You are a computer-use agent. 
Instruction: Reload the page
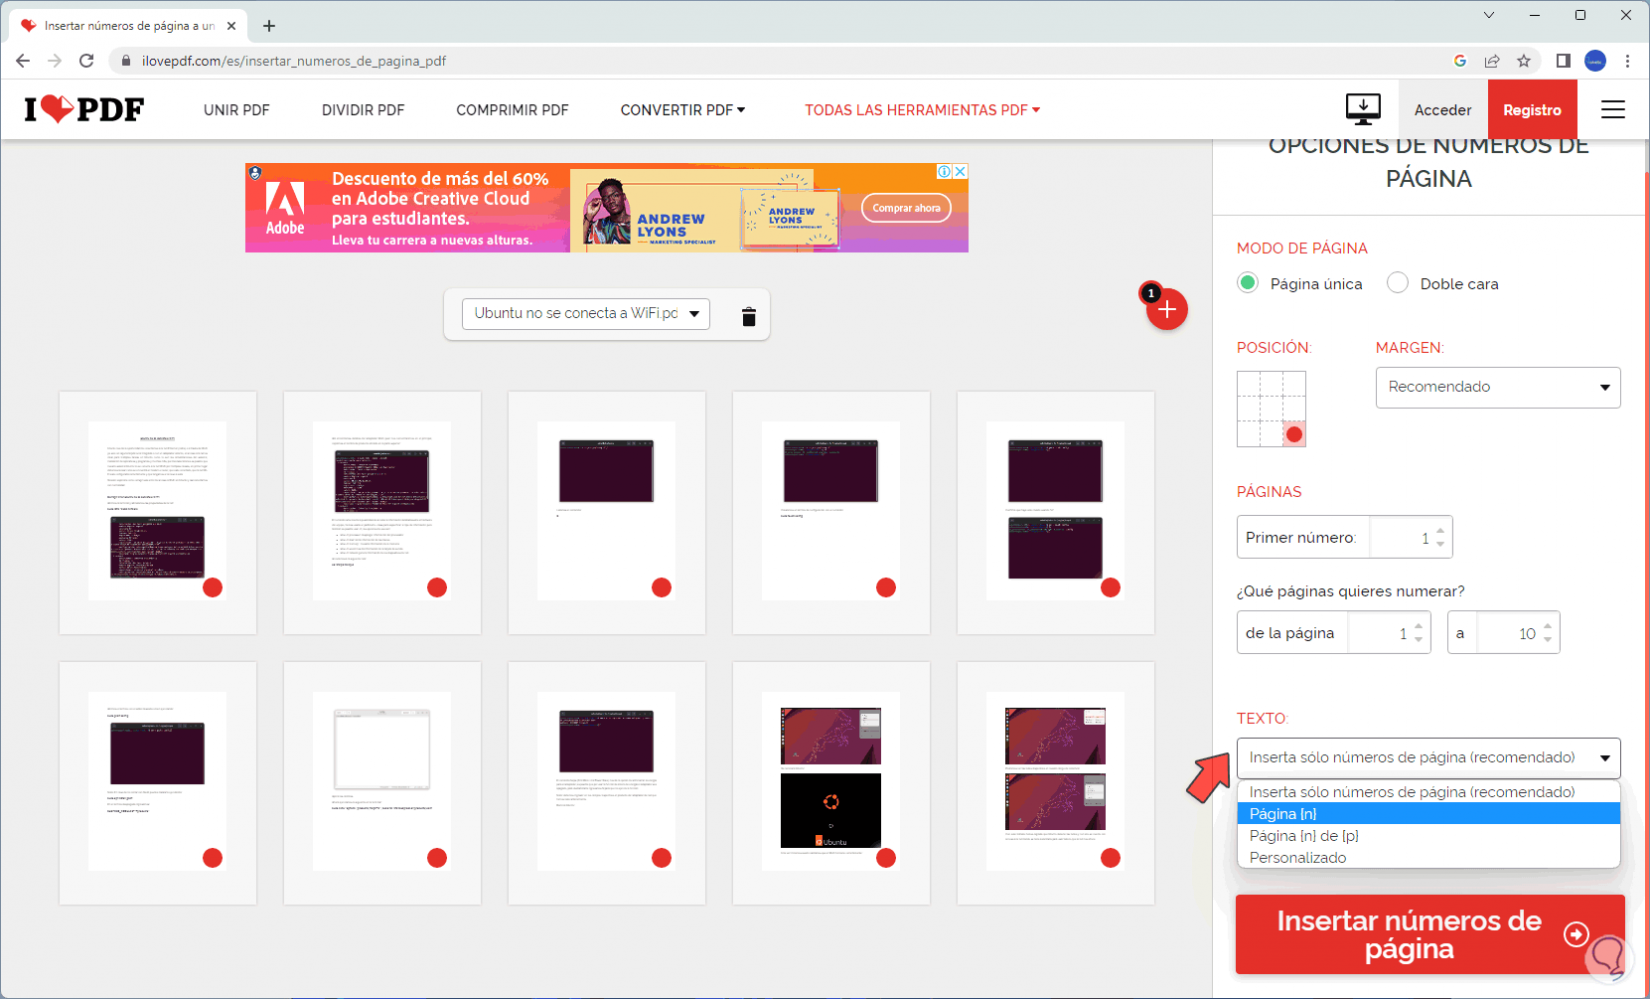[x=87, y=61]
